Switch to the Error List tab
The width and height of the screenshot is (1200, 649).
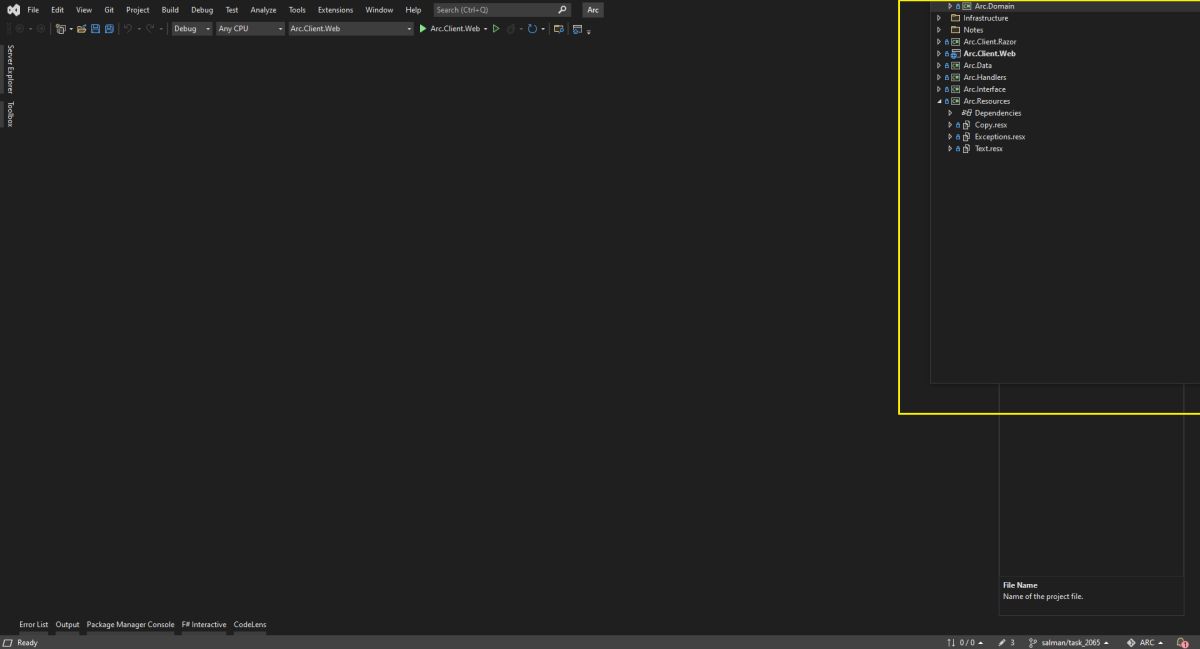coord(34,625)
